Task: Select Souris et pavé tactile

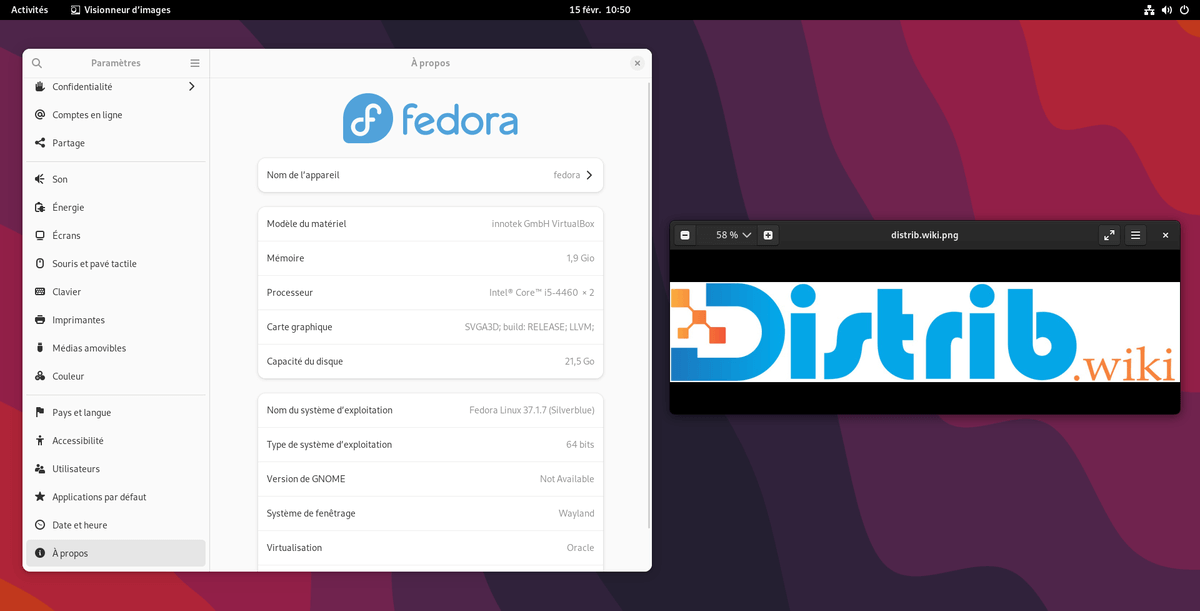Action: pyautogui.click(x=116, y=264)
